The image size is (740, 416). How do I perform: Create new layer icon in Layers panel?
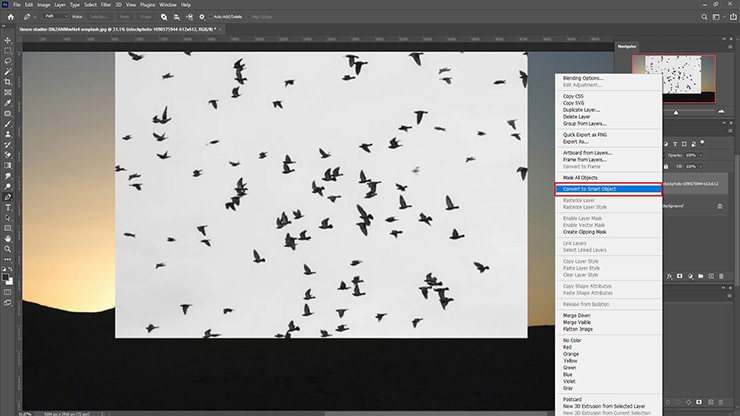click(x=711, y=276)
